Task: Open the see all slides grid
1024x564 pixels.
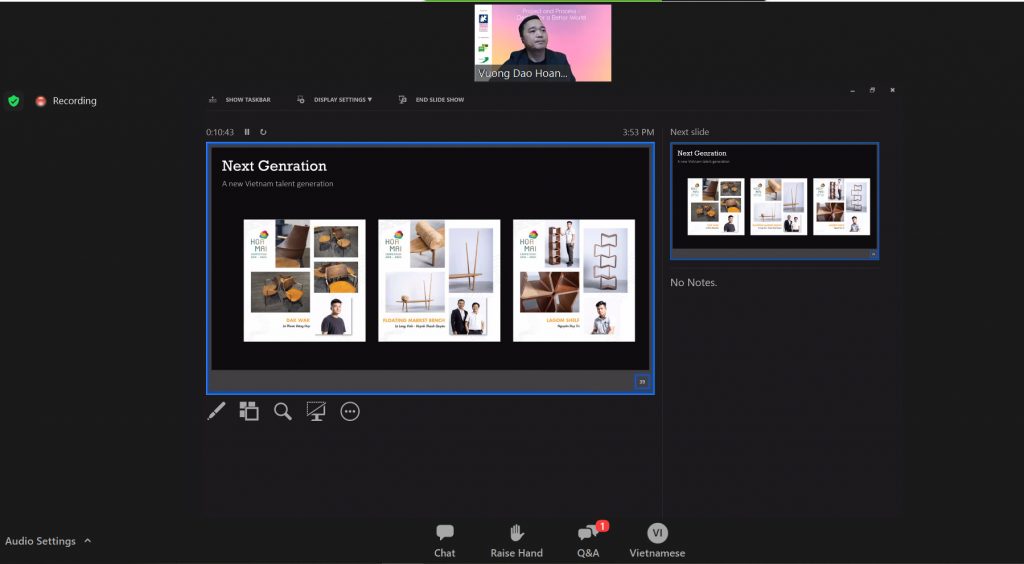Action: pos(249,411)
